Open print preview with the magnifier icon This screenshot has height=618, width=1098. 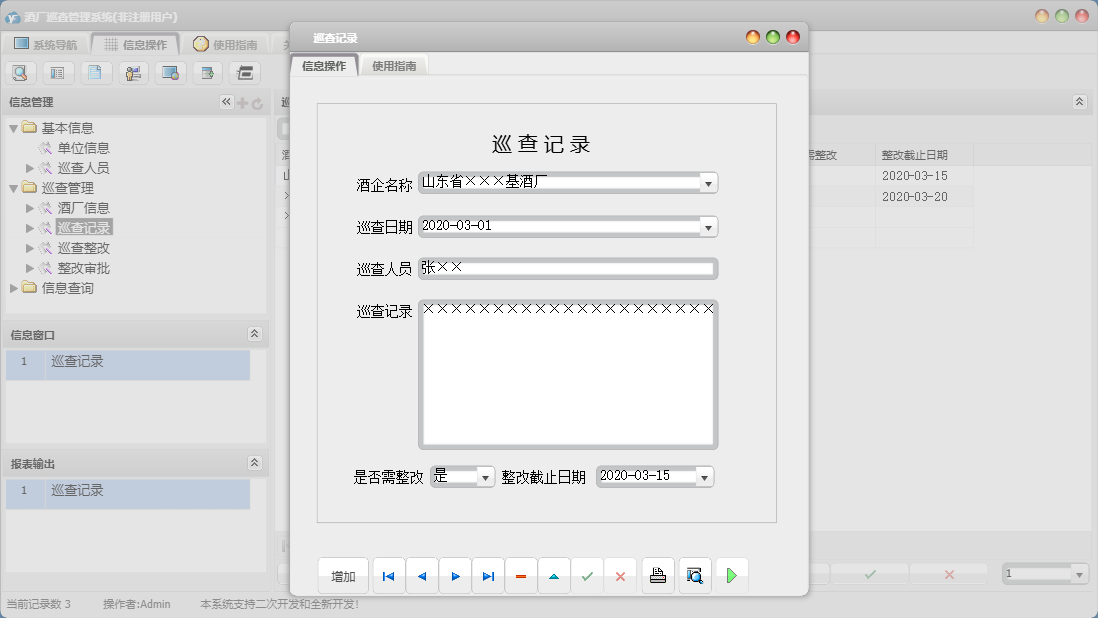coord(694,576)
